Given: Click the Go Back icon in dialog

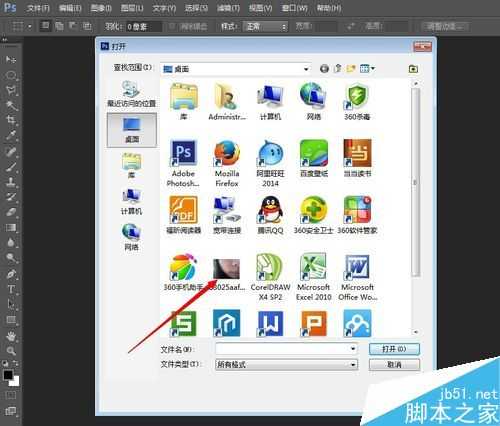Looking at the screenshot, I should coord(324,69).
